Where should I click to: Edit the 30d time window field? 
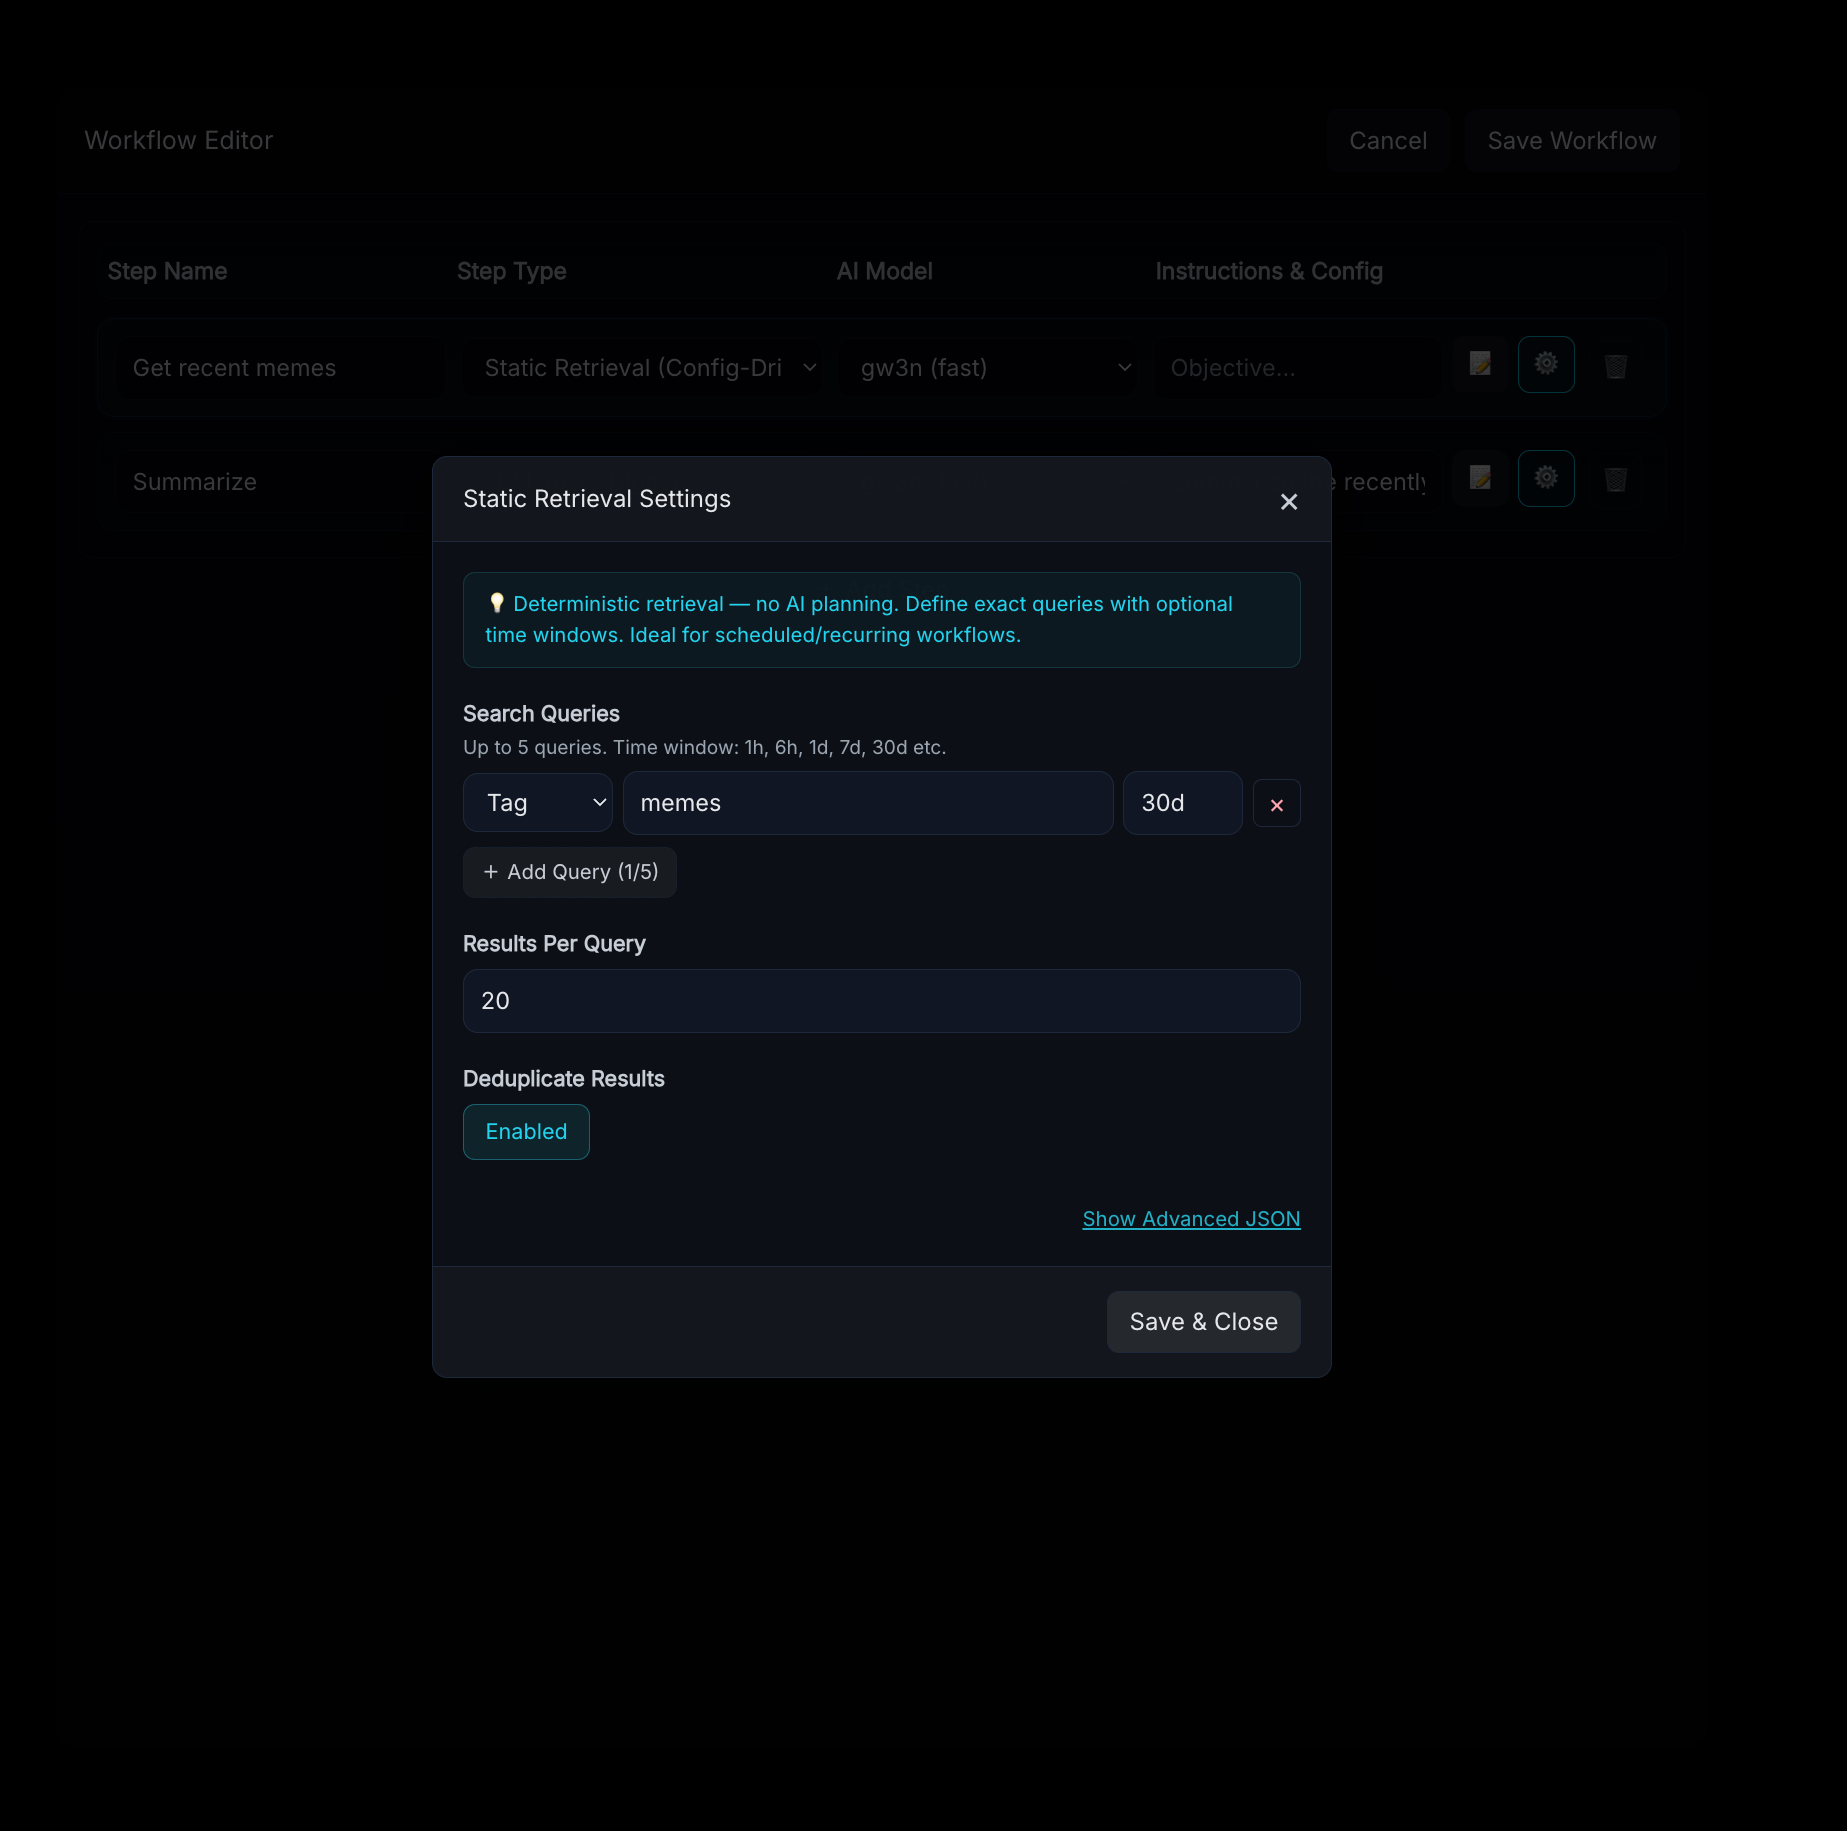[1182, 803]
